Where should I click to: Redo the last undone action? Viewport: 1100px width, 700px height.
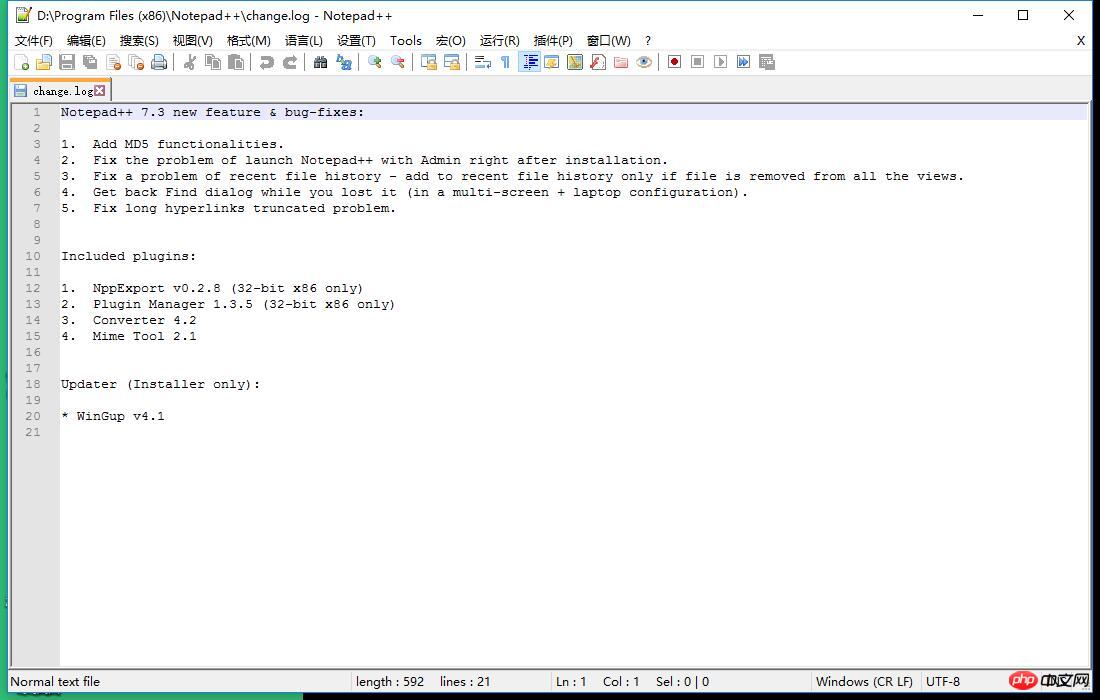290,62
